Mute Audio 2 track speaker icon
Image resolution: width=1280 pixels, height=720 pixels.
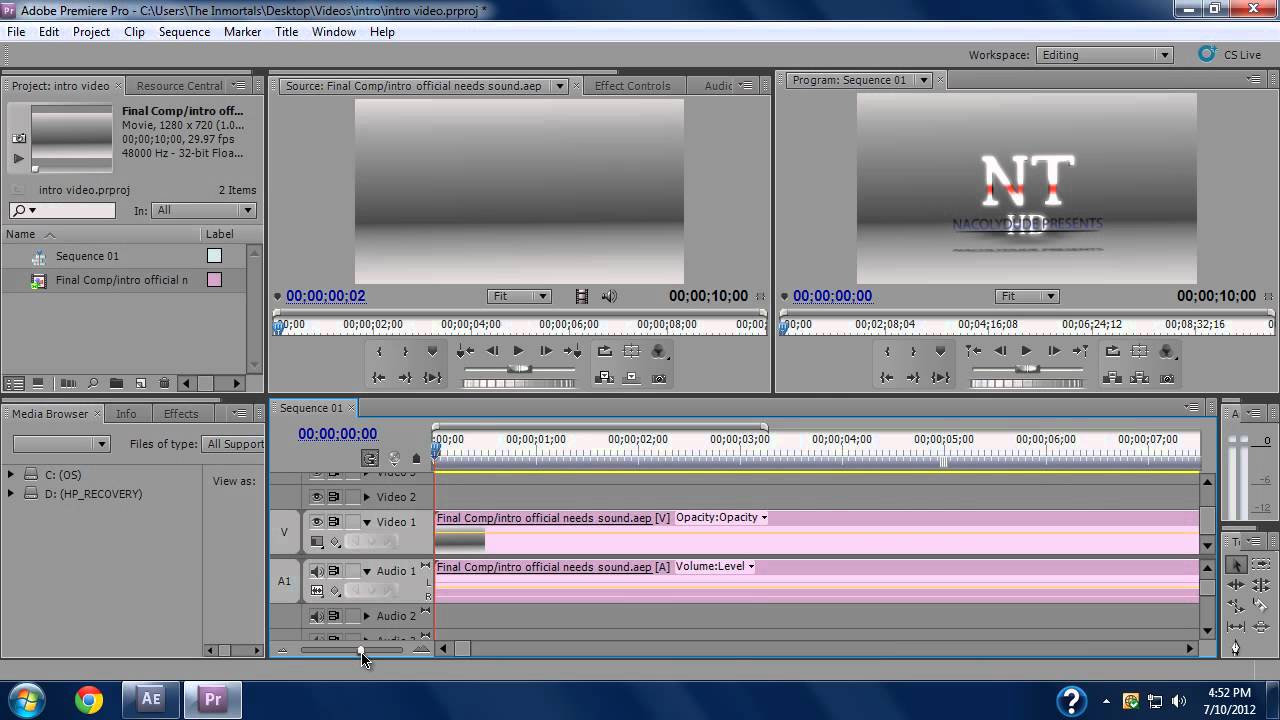pyautogui.click(x=317, y=616)
